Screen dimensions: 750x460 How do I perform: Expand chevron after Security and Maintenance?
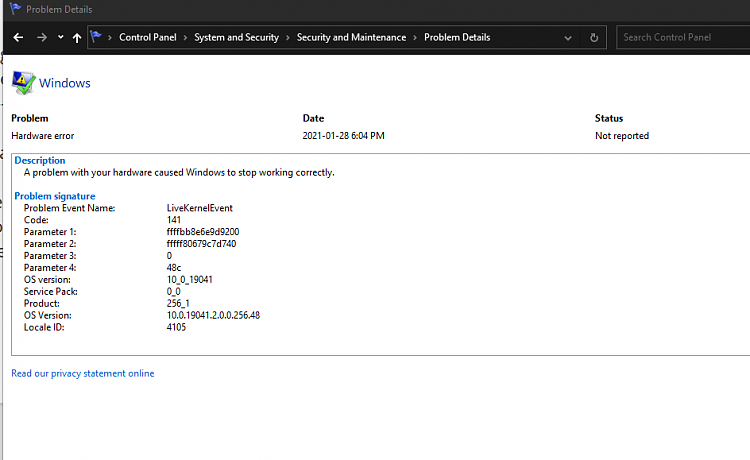[415, 37]
